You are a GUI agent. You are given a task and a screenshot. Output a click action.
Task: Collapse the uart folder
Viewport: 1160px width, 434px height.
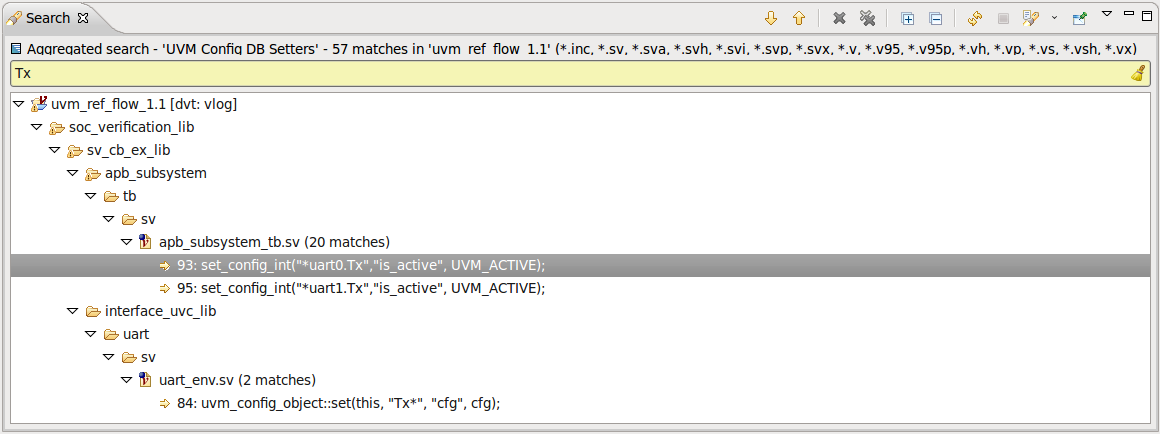[91, 334]
